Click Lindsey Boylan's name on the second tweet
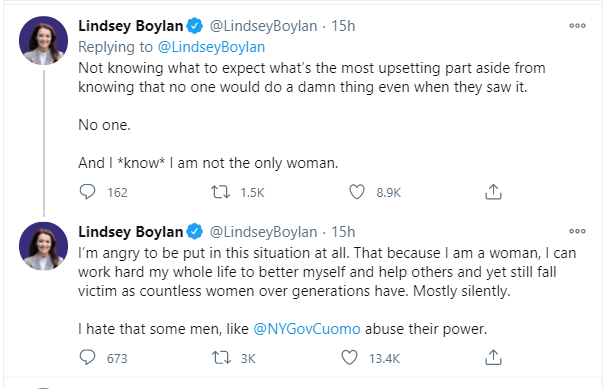The height and width of the screenshot is (389, 608). [x=131, y=232]
